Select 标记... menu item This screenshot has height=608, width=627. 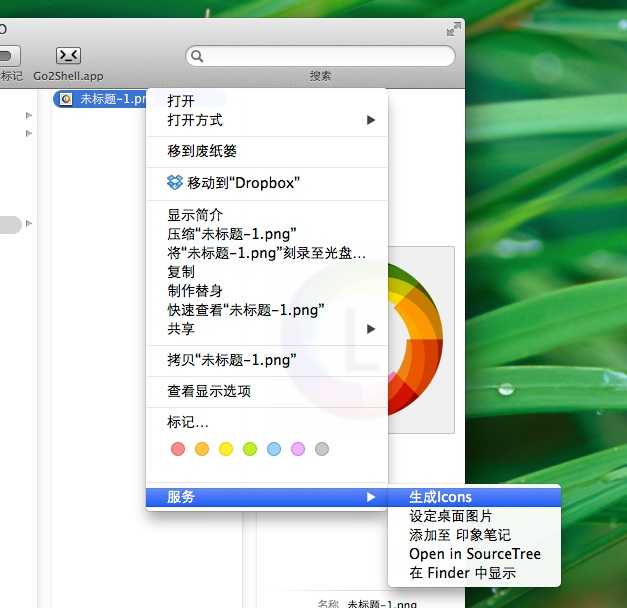(x=267, y=422)
